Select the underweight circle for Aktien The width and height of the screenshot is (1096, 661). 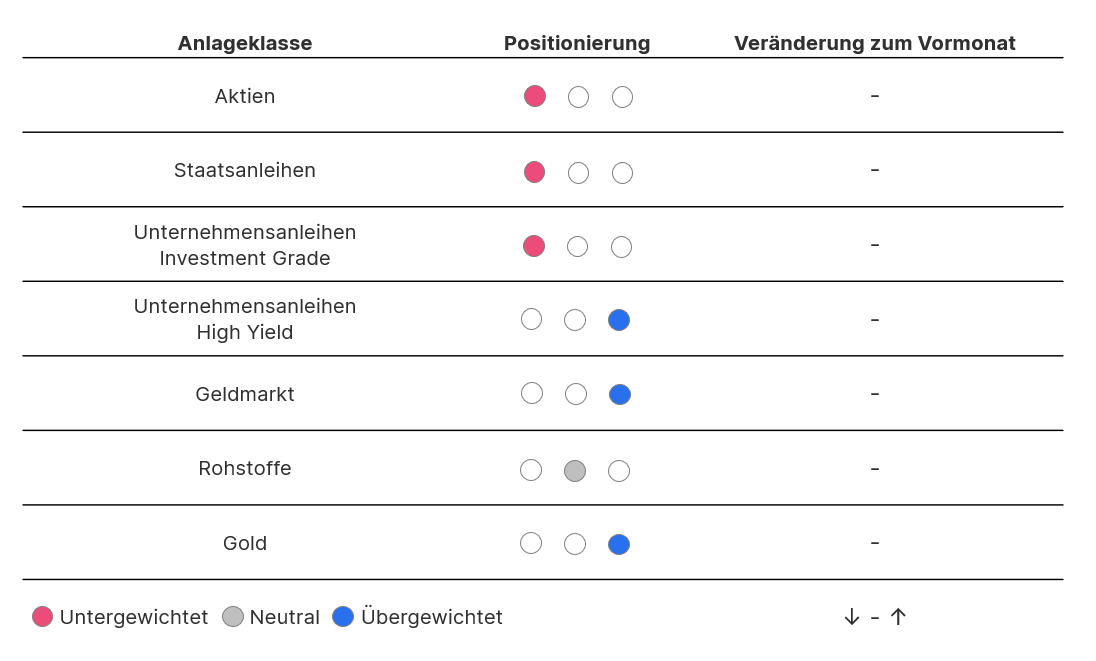pyautogui.click(x=535, y=96)
